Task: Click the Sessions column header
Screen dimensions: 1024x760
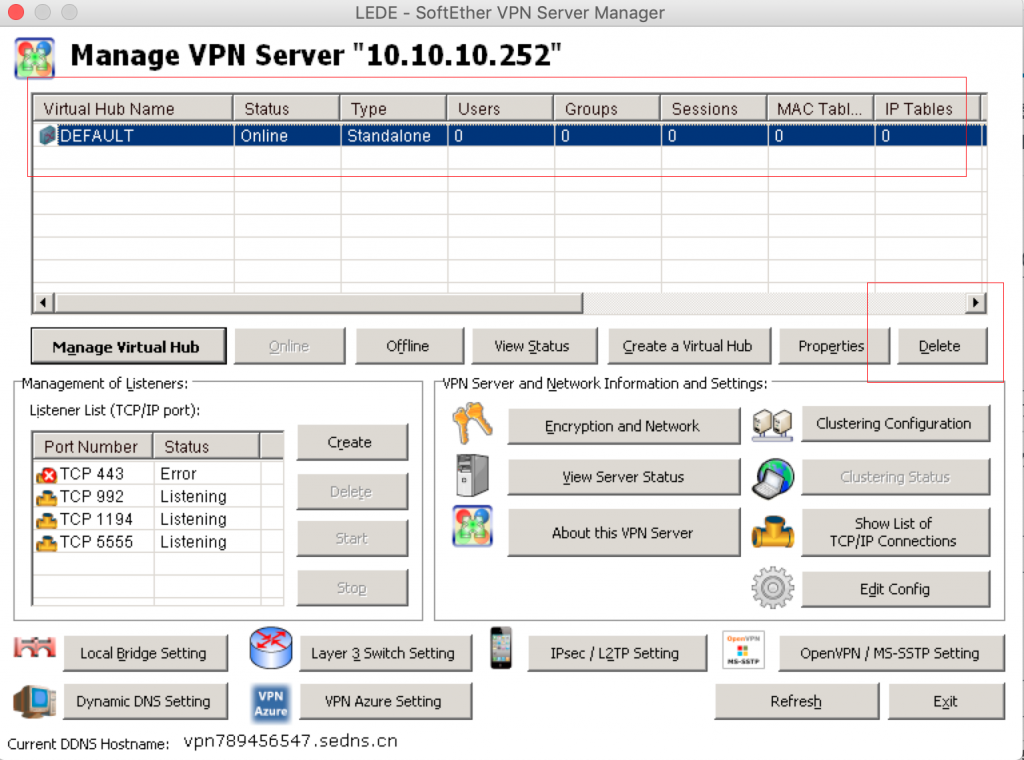Action: tap(714, 109)
